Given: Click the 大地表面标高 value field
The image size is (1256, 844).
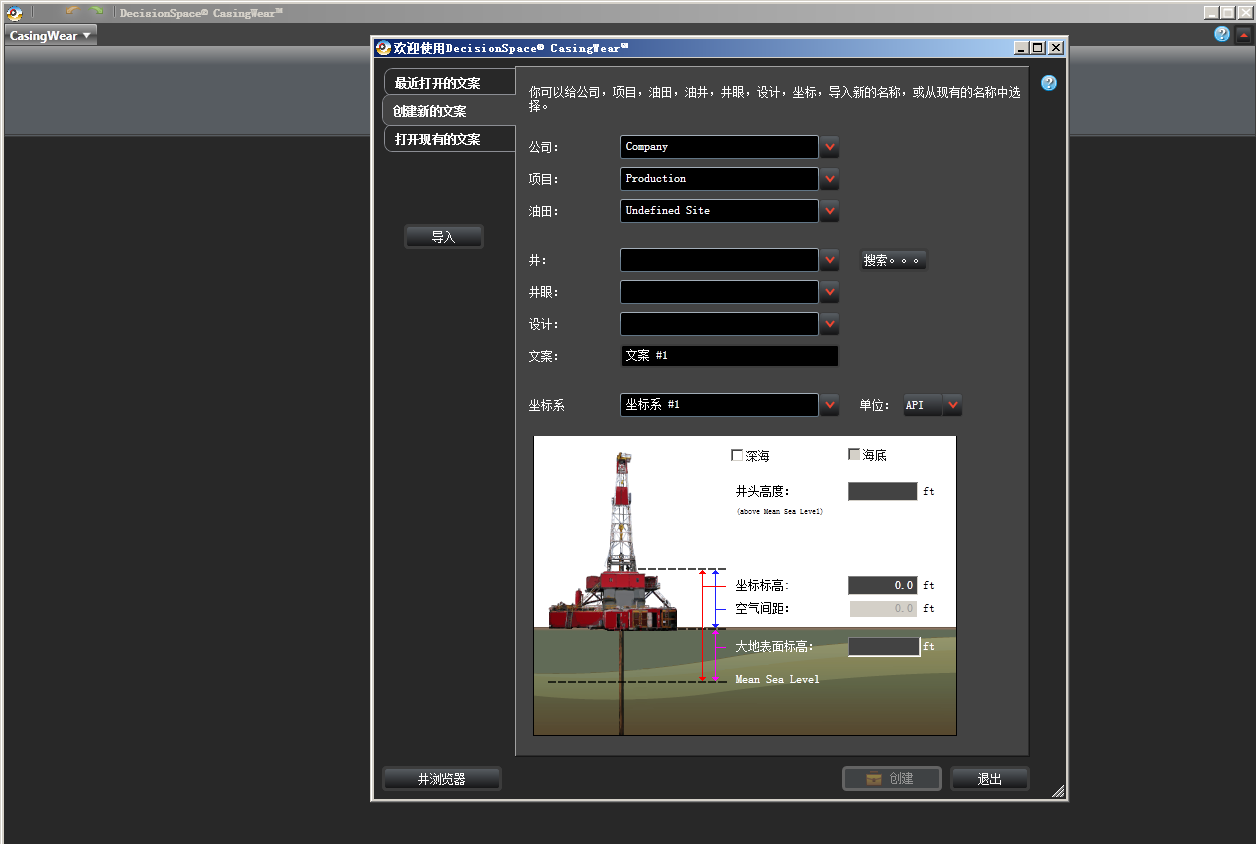Looking at the screenshot, I should tap(884, 647).
